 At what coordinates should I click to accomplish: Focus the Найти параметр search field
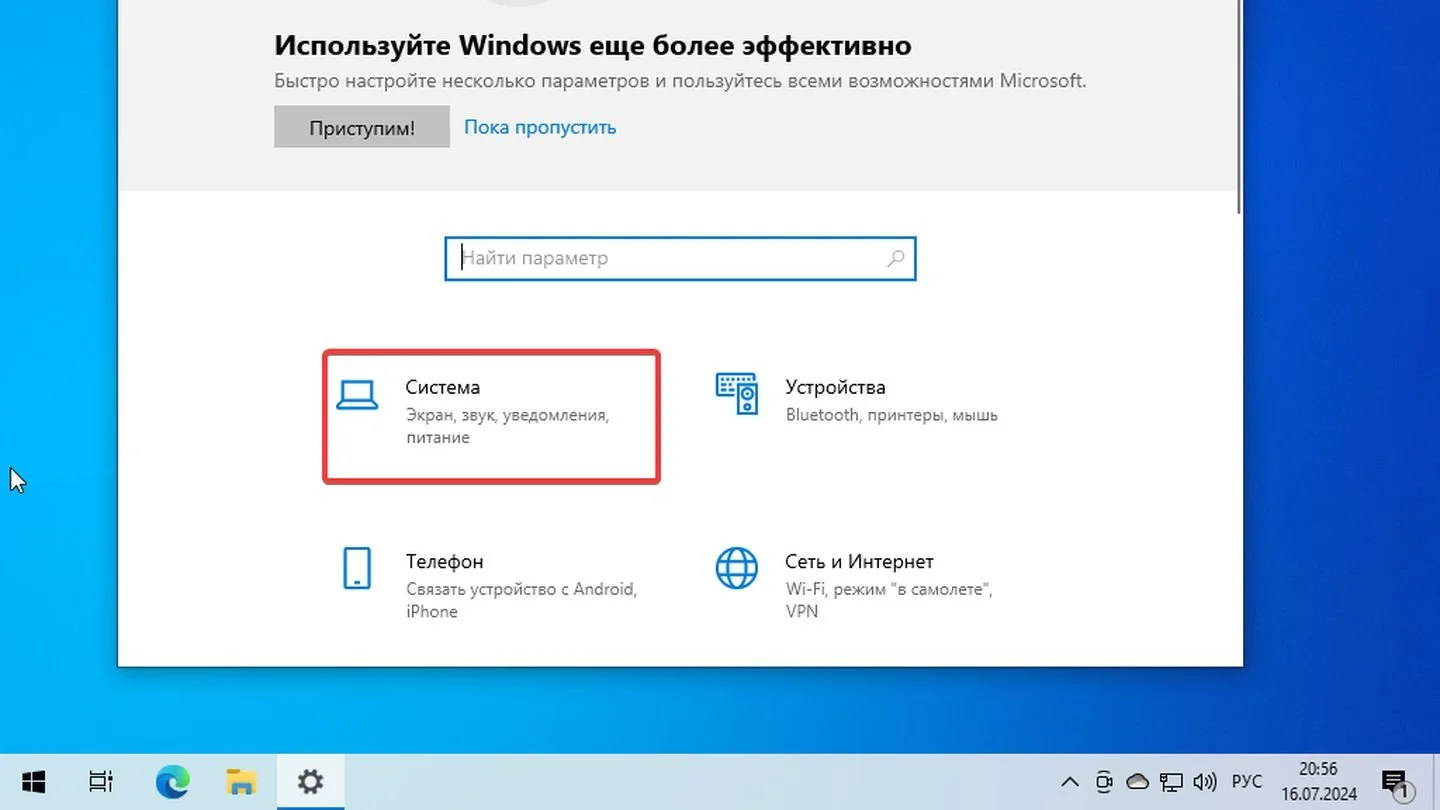680,258
